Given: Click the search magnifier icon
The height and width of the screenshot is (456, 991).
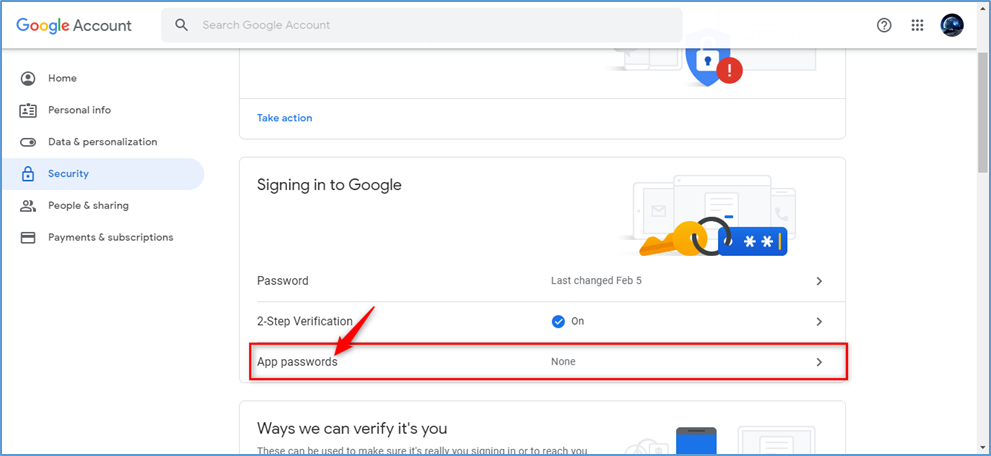Looking at the screenshot, I should point(181,25).
